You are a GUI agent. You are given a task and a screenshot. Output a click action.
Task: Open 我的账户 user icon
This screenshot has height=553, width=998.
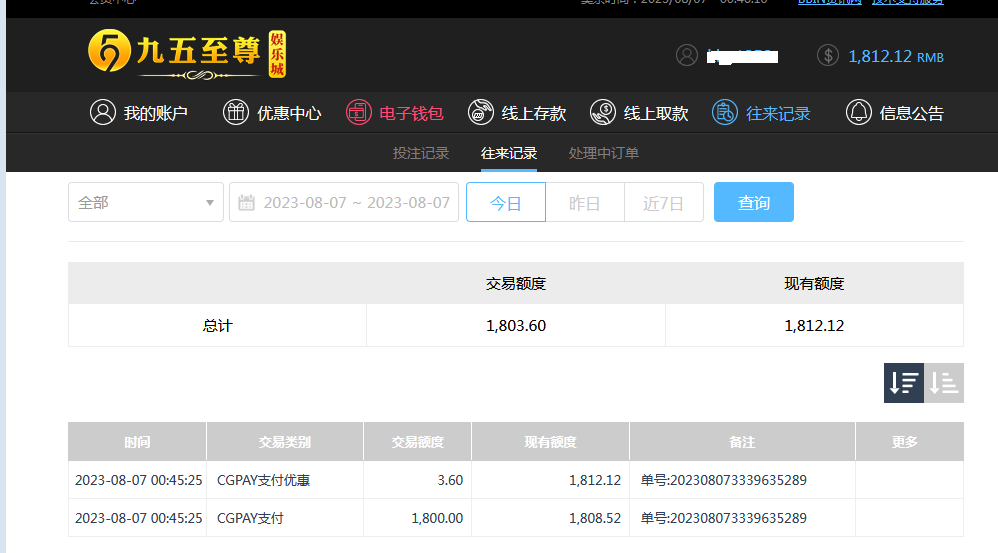(x=102, y=113)
